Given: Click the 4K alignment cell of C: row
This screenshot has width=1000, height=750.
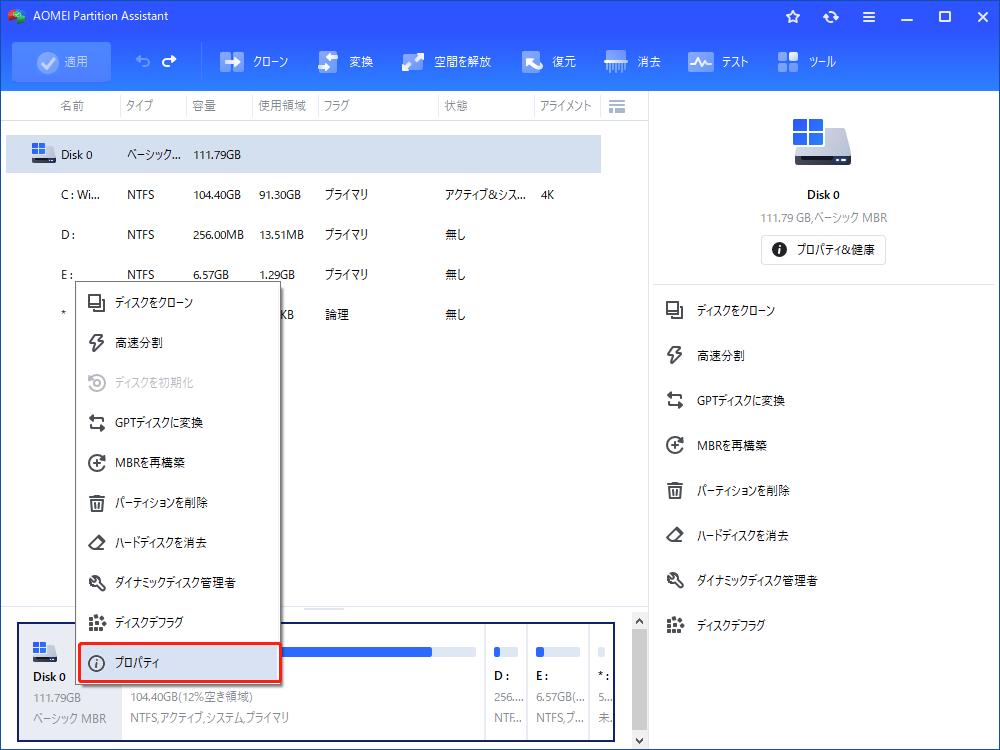Looking at the screenshot, I should [547, 195].
